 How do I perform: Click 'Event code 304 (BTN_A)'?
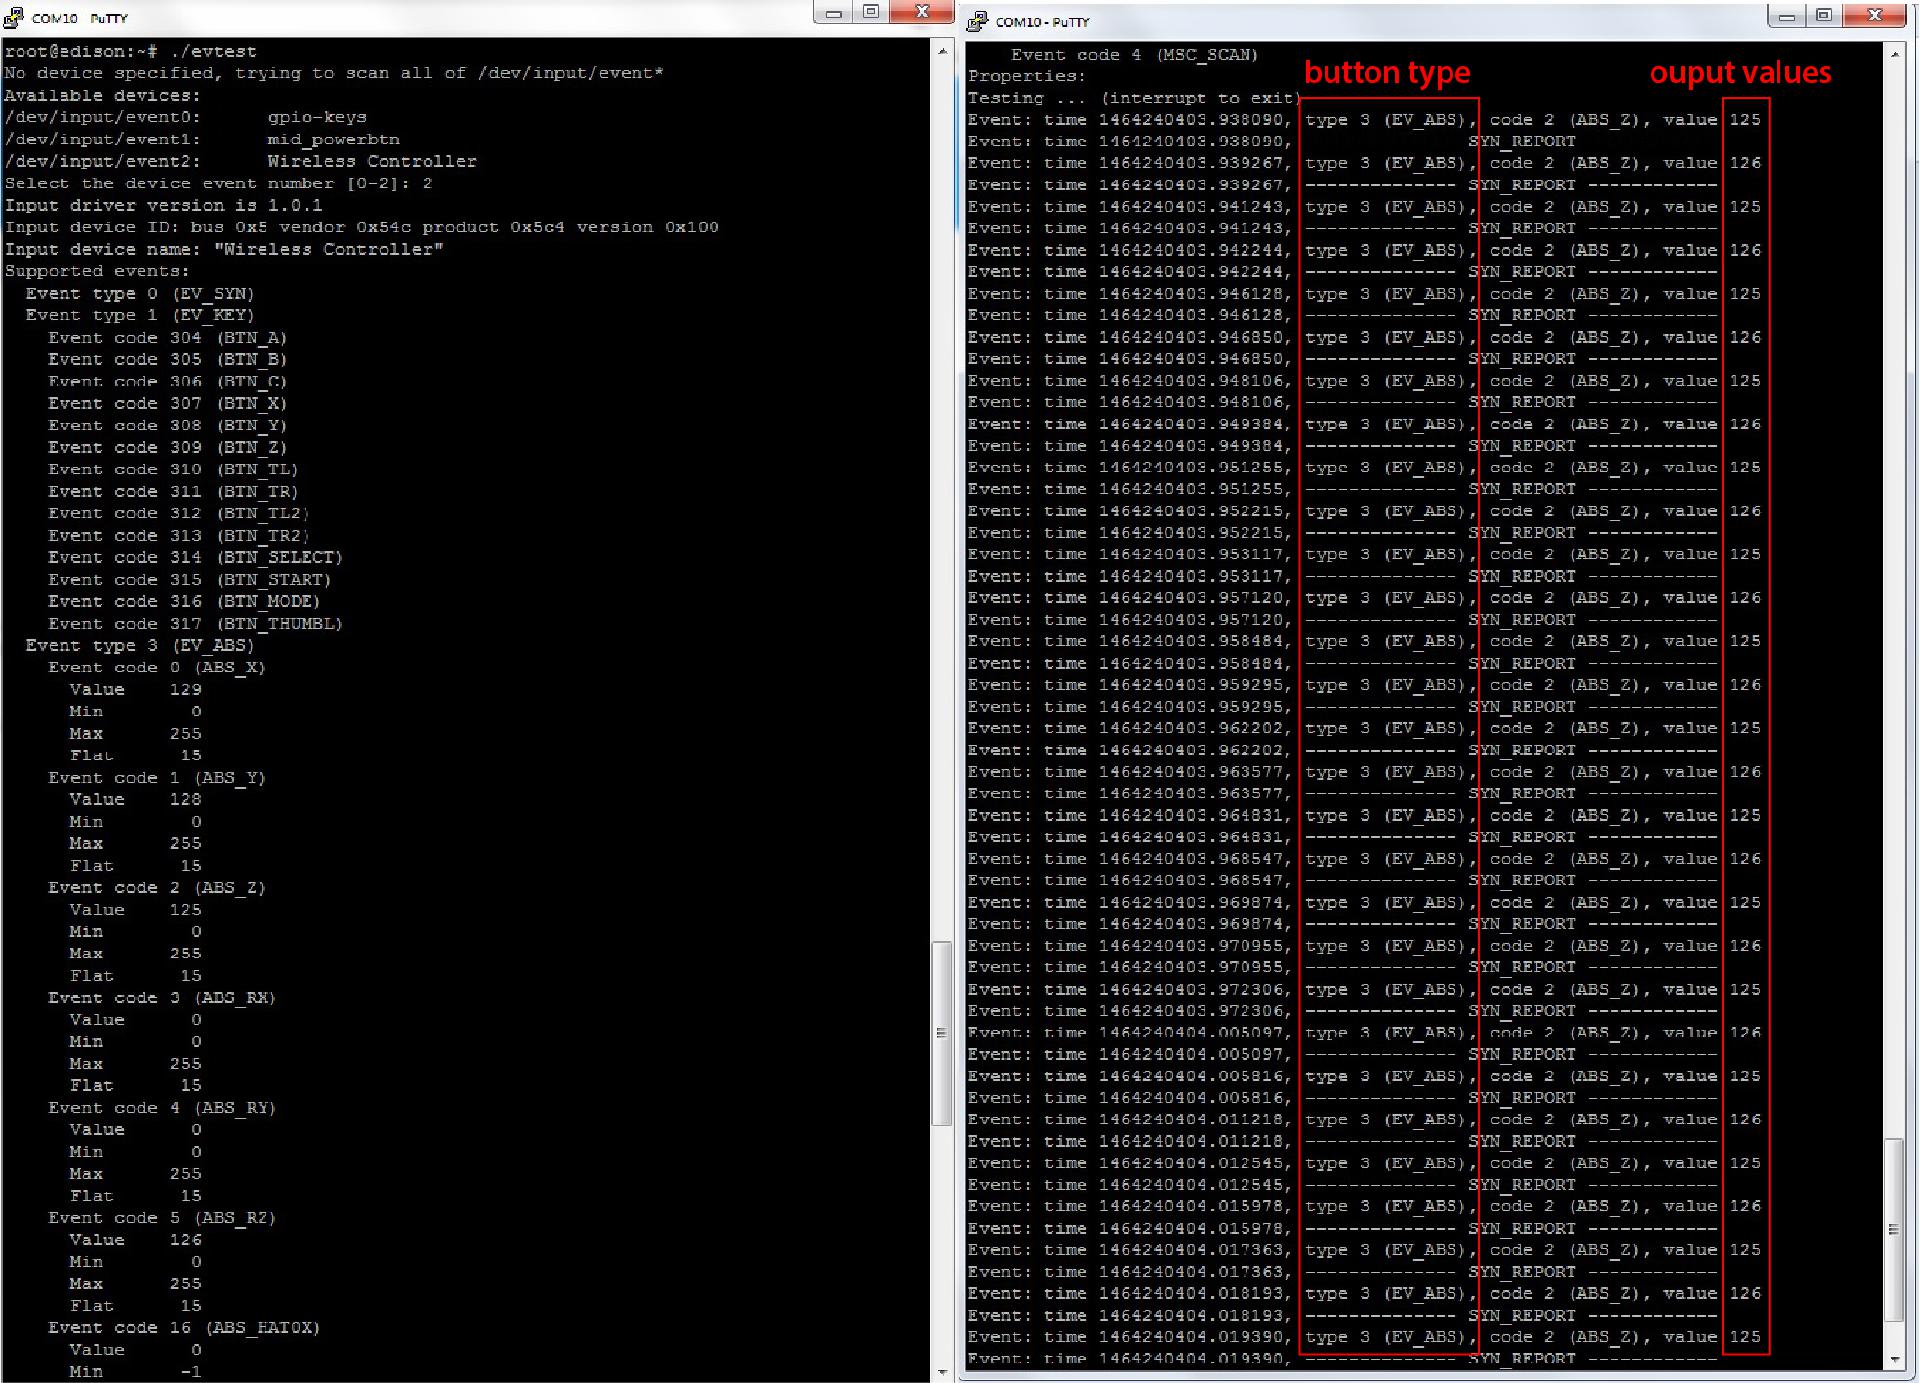[168, 337]
